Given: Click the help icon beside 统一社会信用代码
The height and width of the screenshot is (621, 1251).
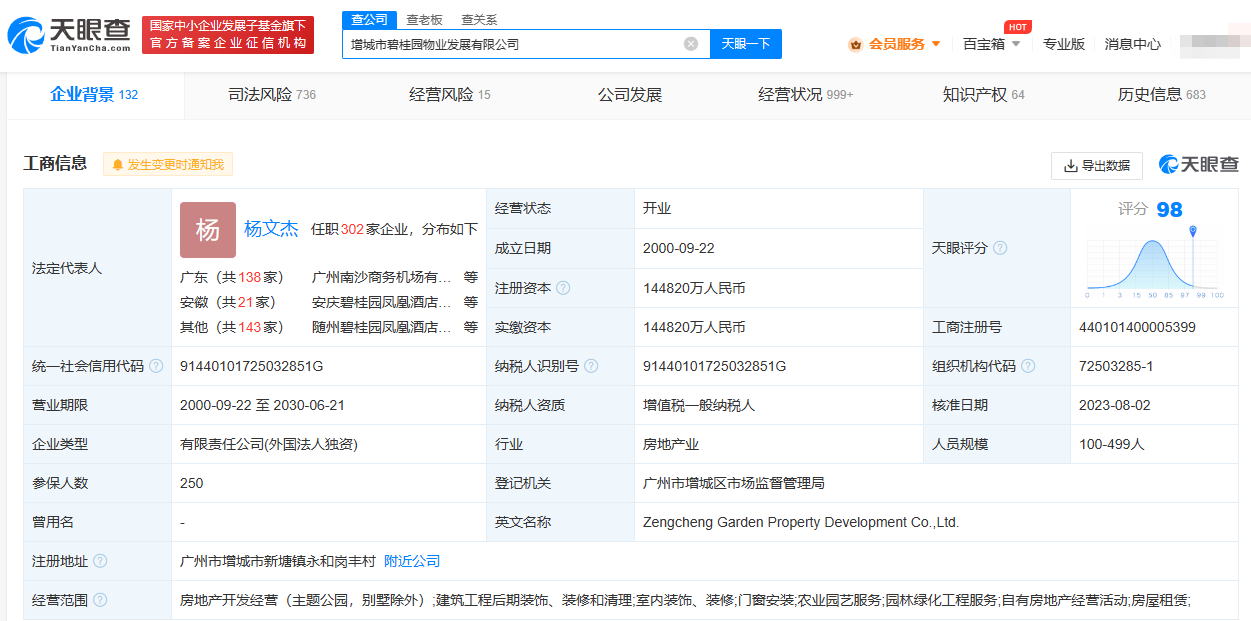Looking at the screenshot, I should (156, 366).
